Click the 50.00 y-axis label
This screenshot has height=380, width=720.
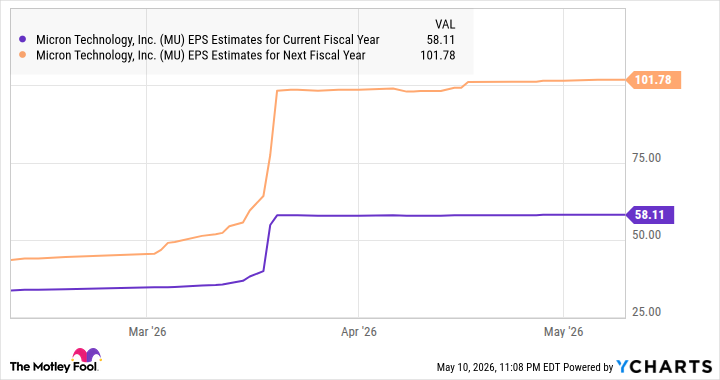point(647,235)
